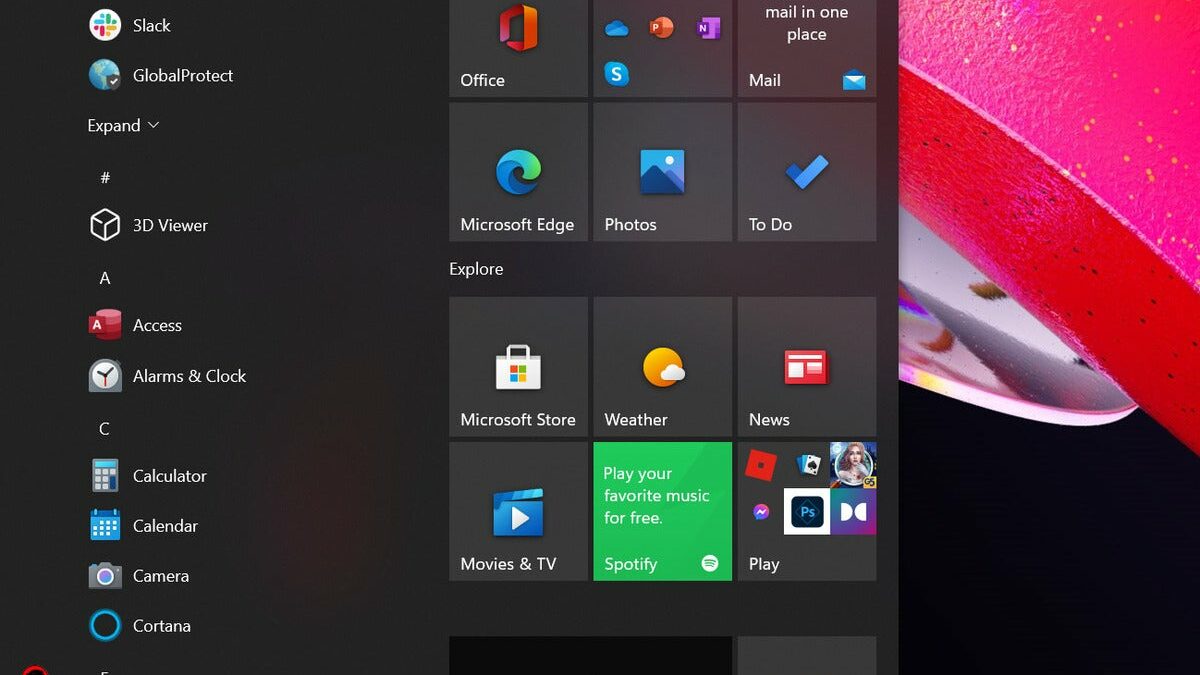
Task: Jump to apps using letter A header
Action: [105, 278]
